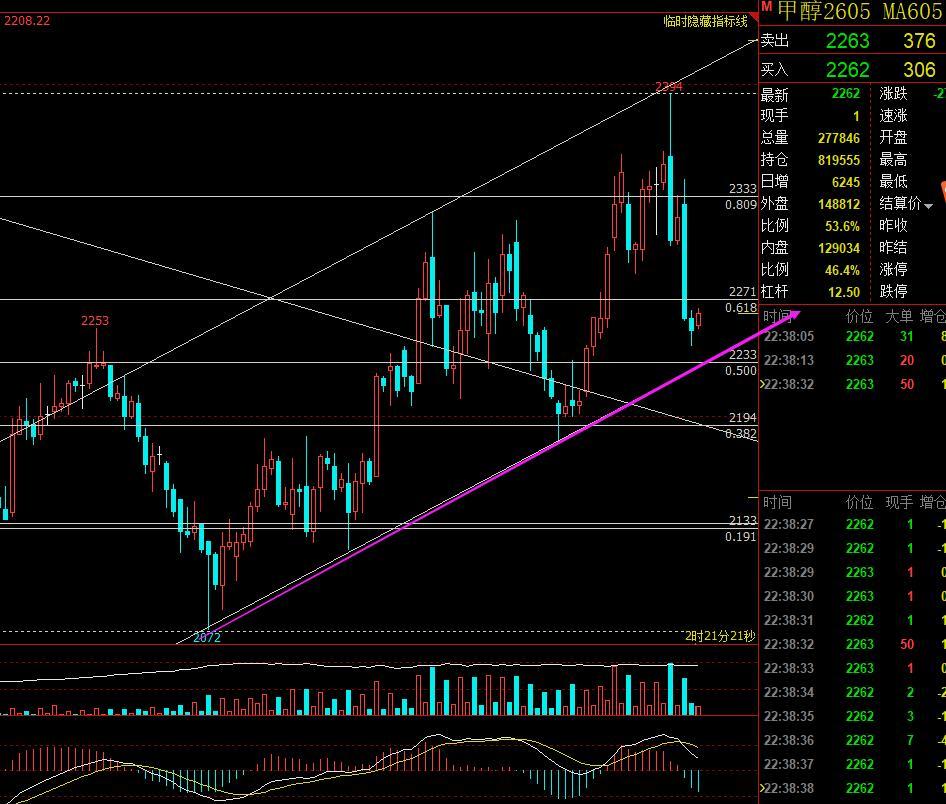The height and width of the screenshot is (804, 946).
Task: Click the 卖出 sell price 2263
Action: tap(847, 41)
